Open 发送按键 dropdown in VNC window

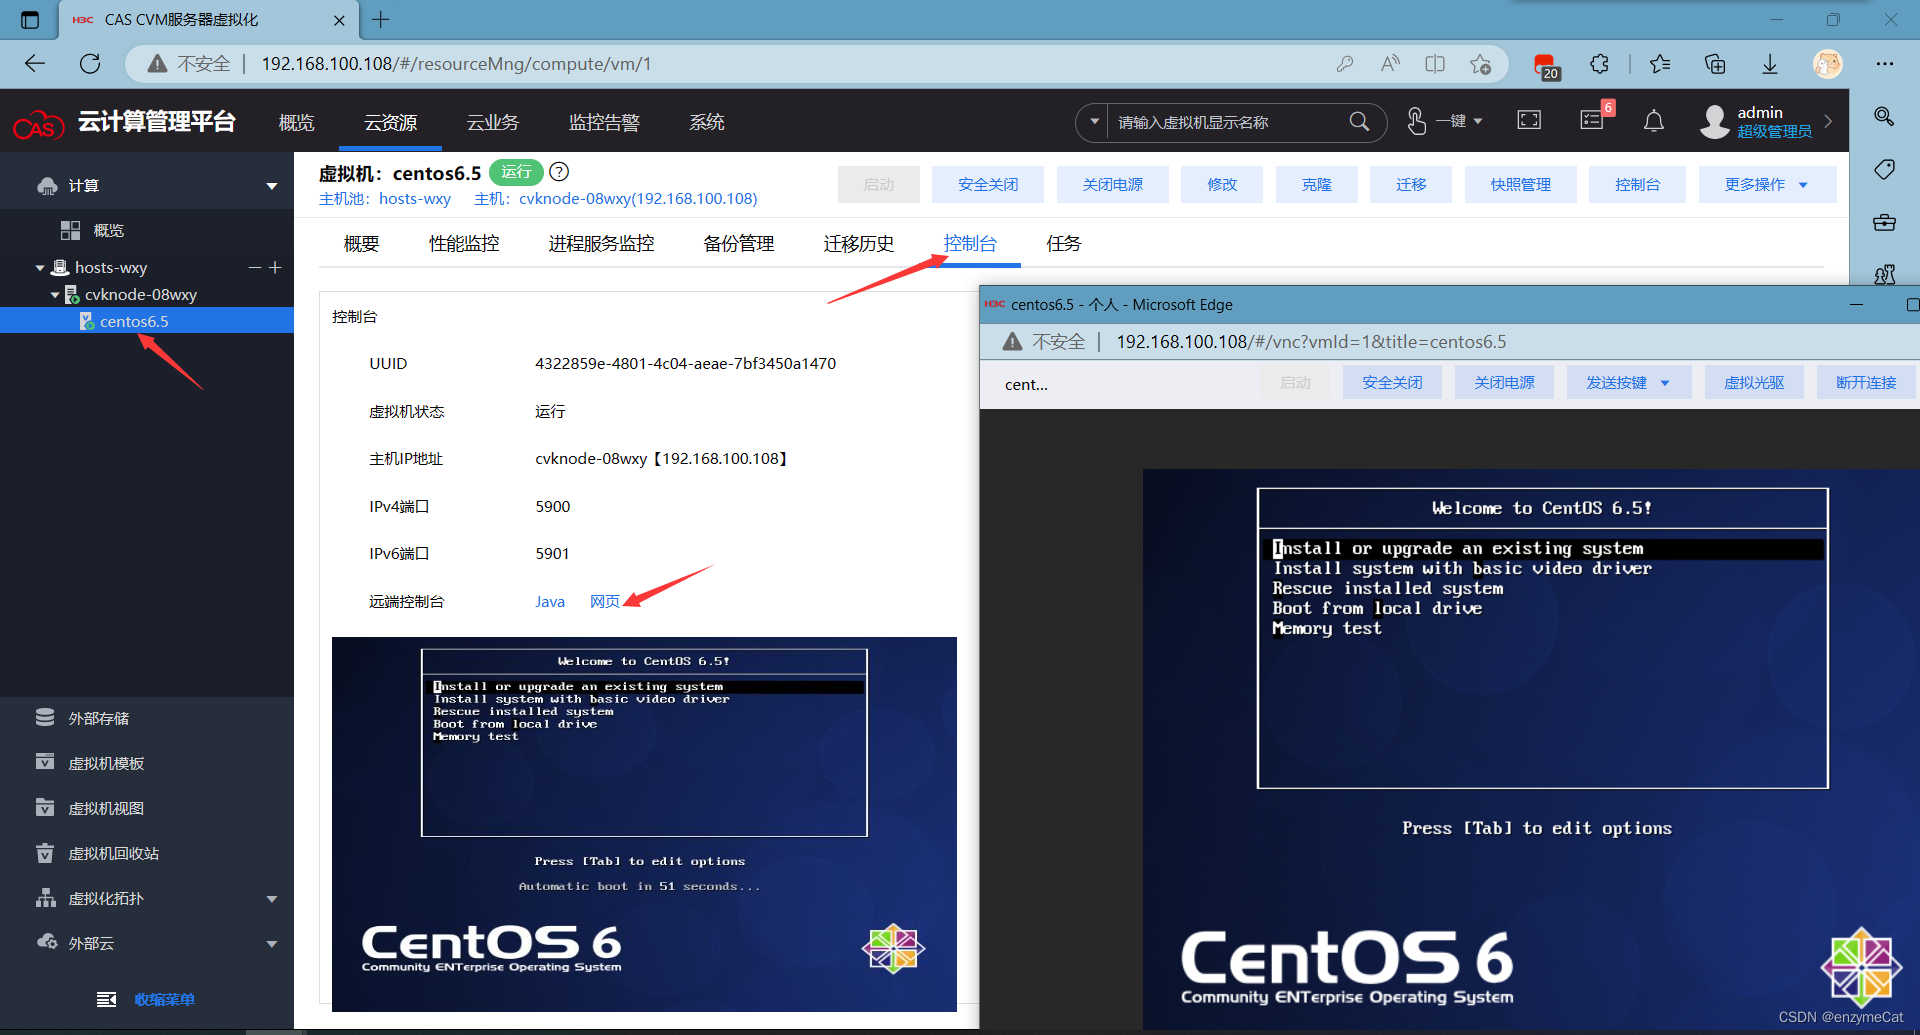(x=1628, y=383)
